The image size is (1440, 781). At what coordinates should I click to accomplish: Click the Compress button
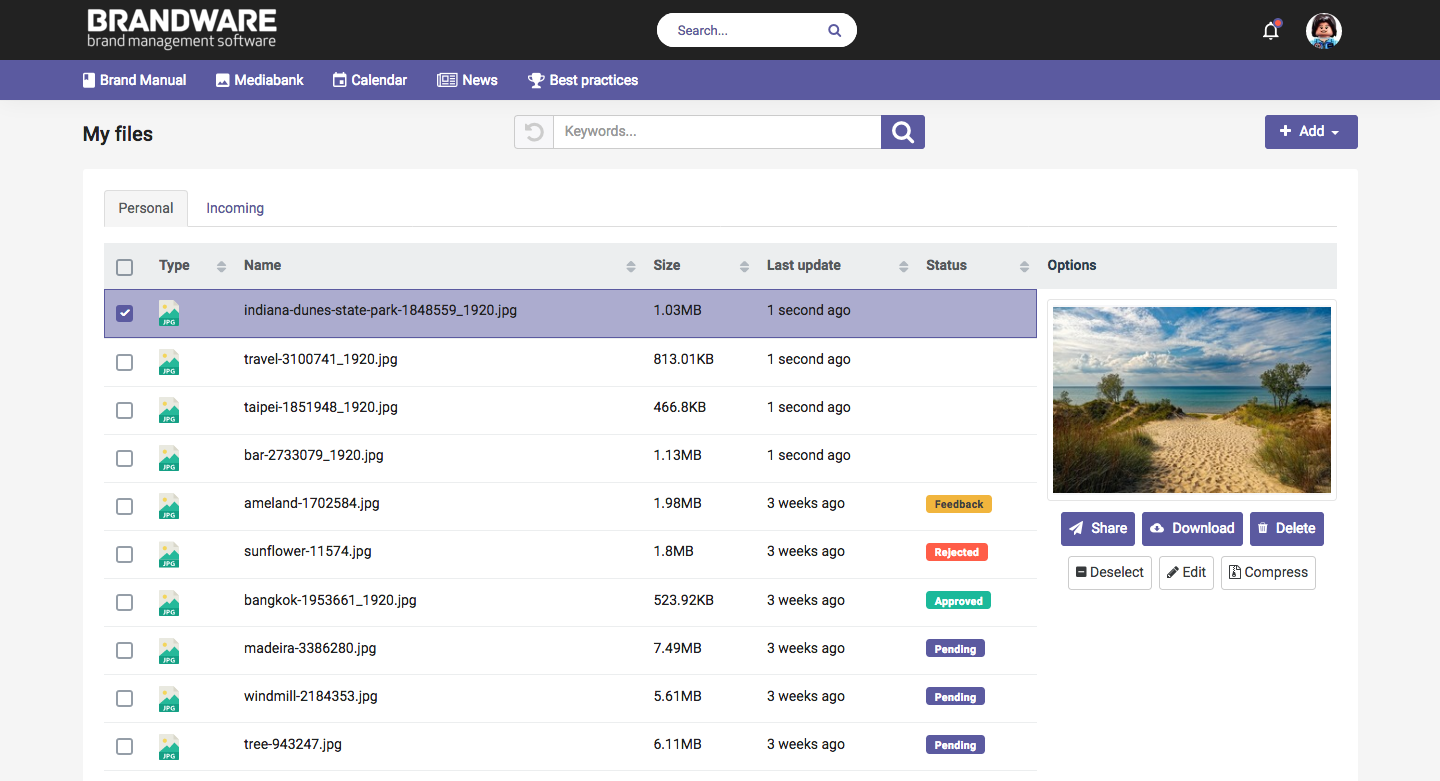click(1268, 573)
